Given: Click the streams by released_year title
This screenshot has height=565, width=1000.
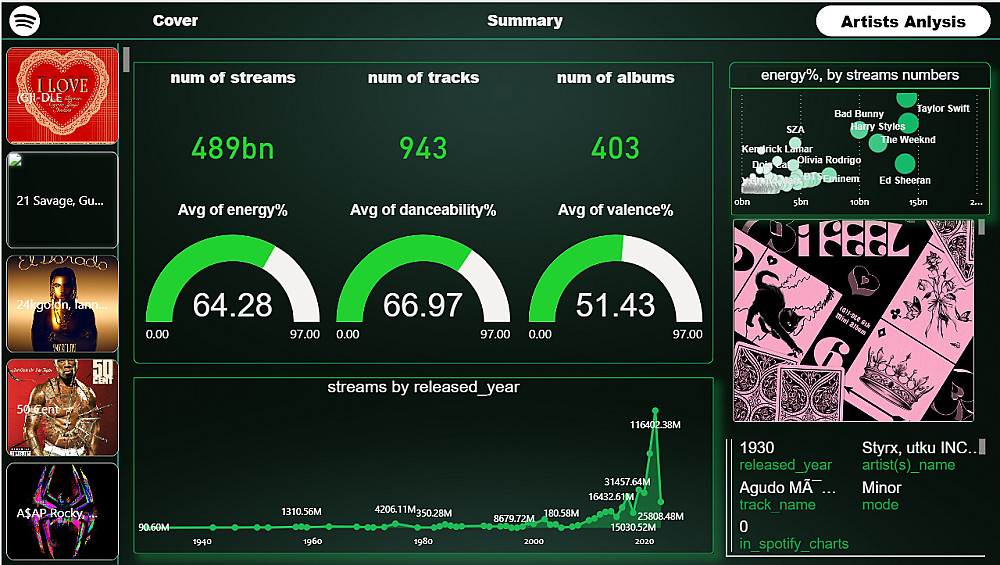Looking at the screenshot, I should [x=423, y=387].
